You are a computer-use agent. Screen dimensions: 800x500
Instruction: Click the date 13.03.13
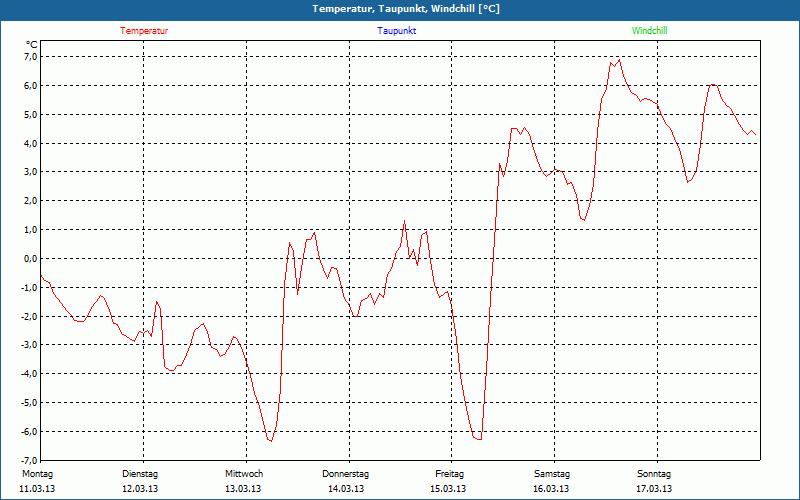pyautogui.click(x=243, y=489)
